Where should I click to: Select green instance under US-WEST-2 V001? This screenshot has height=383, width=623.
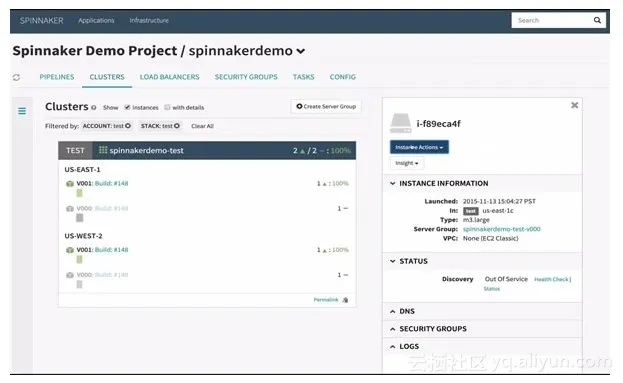tap(79, 259)
